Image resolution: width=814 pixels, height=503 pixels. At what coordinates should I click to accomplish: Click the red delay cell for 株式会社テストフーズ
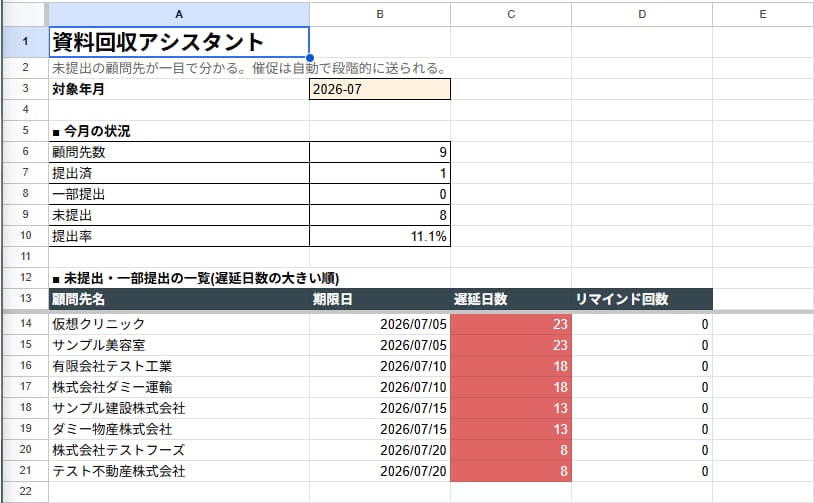point(511,450)
